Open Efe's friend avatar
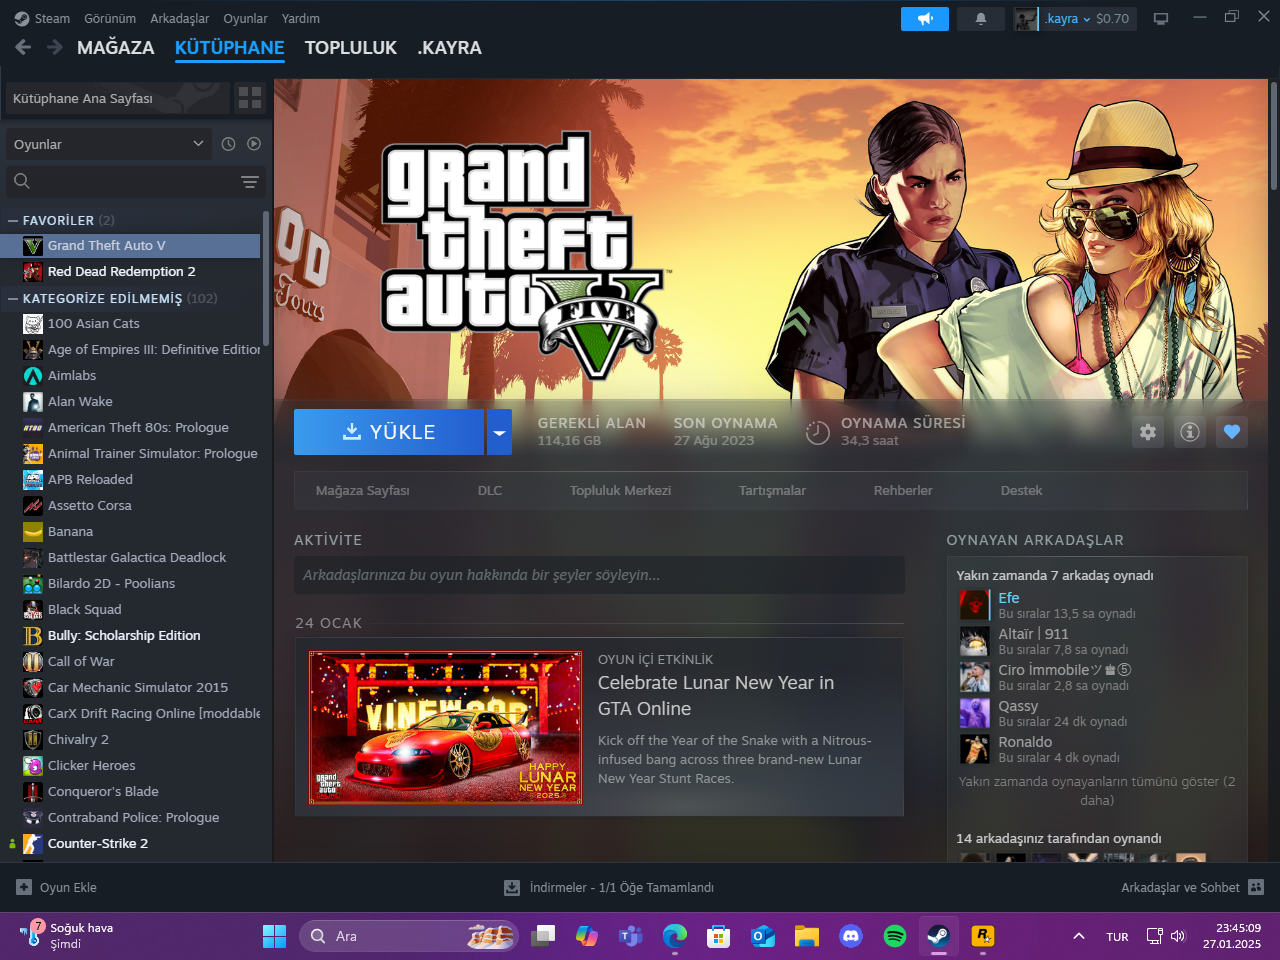 point(974,605)
